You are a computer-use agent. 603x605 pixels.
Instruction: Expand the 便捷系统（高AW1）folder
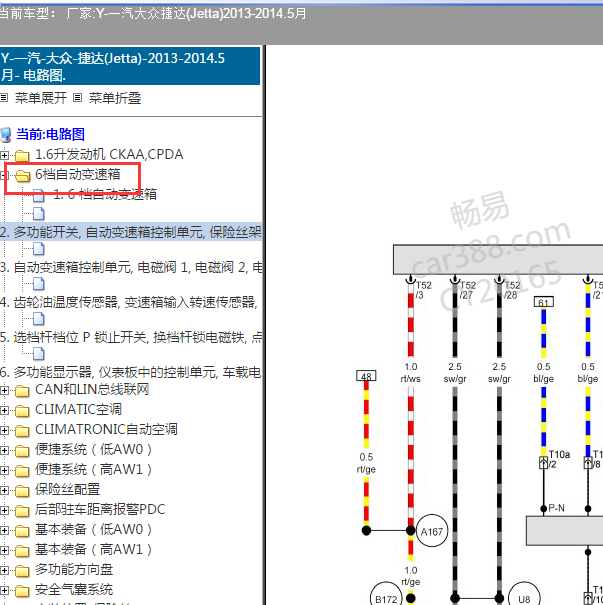[4, 470]
